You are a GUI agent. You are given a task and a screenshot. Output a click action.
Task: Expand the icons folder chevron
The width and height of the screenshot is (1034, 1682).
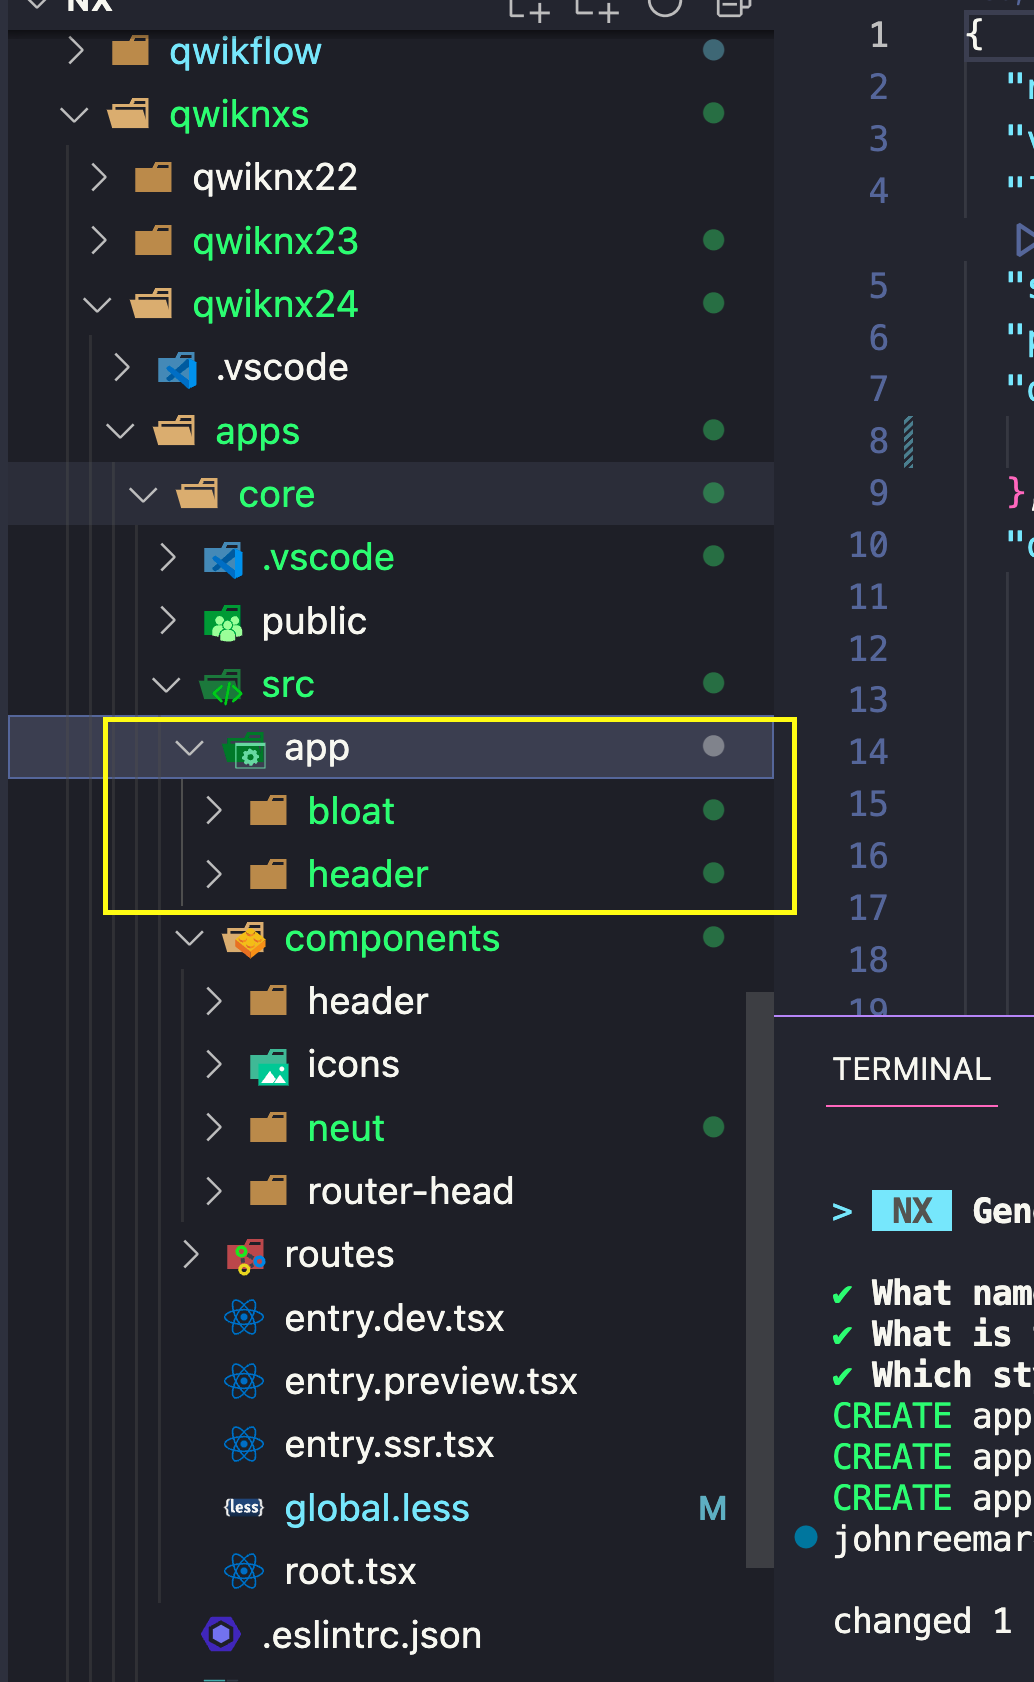click(213, 1064)
